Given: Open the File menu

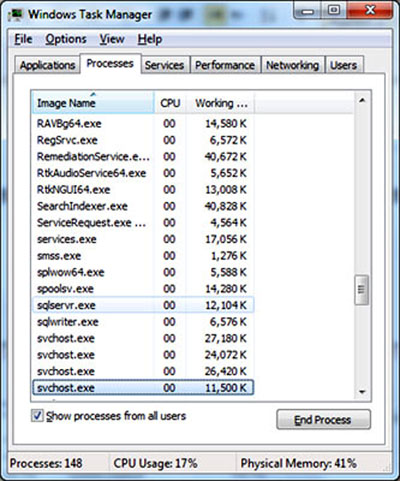Looking at the screenshot, I should (23, 39).
